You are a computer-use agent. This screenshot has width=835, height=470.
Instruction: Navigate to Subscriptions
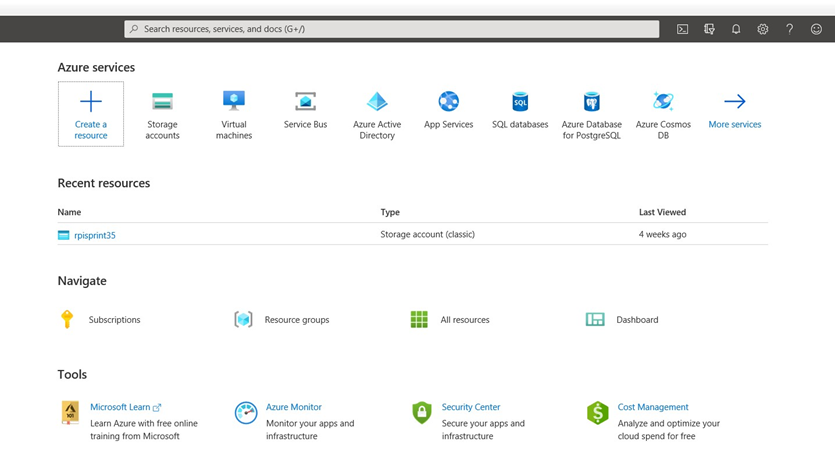click(114, 320)
